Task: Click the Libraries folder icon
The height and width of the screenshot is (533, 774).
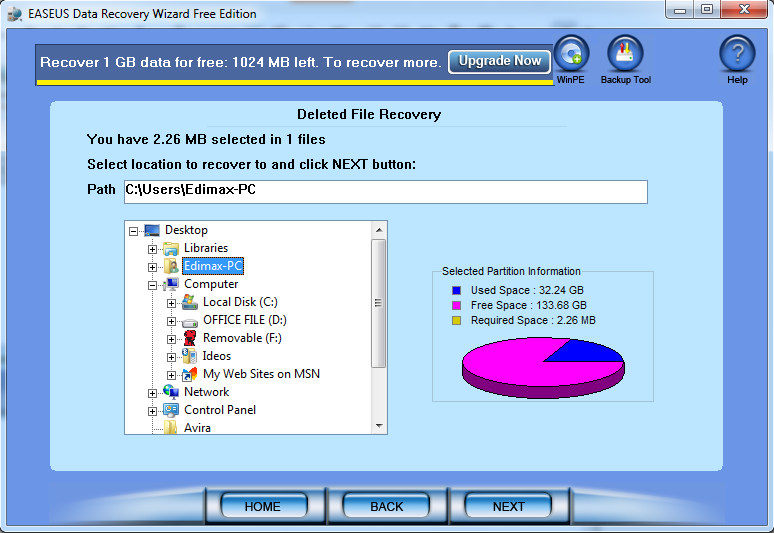Action: tap(171, 248)
